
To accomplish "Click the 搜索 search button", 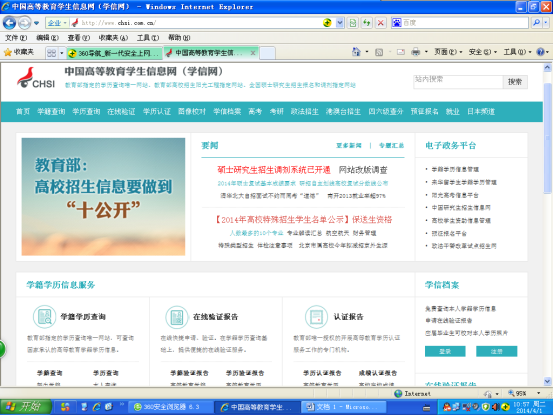I will [515, 82].
